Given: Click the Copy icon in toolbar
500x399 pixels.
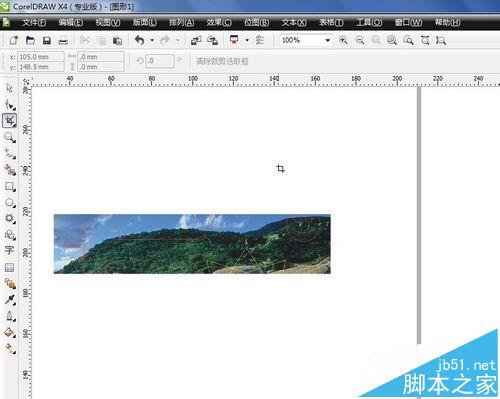Looking at the screenshot, I should (101, 41).
